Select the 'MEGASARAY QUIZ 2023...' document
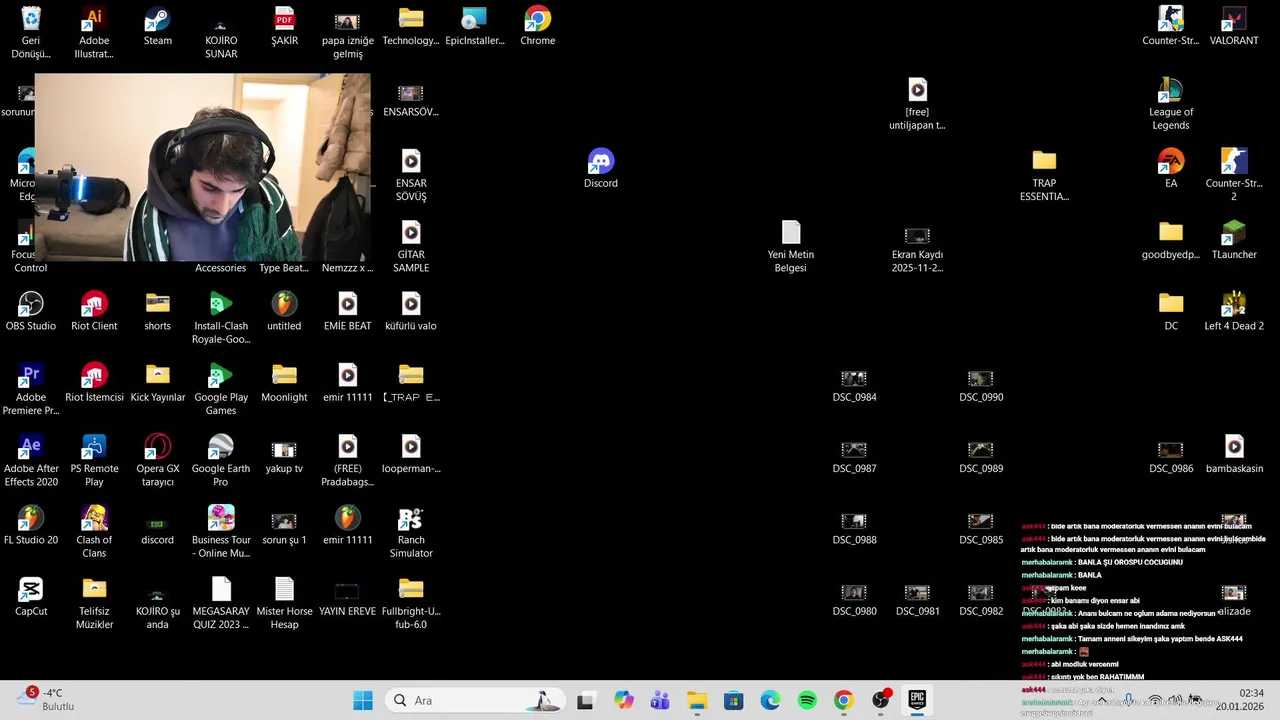This screenshot has width=1280, height=720. tap(221, 604)
